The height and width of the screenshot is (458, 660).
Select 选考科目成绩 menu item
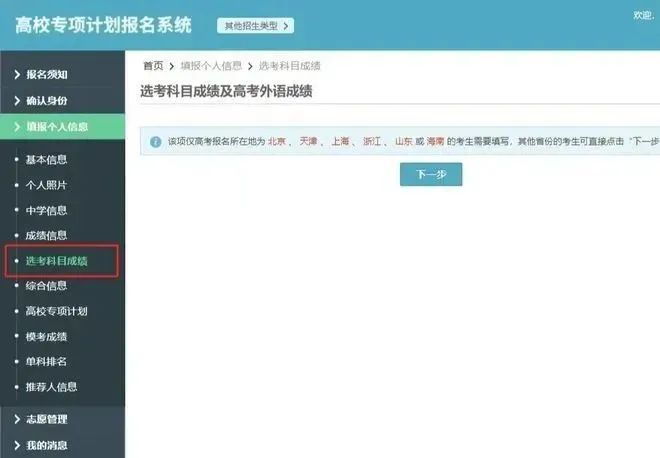(x=56, y=261)
